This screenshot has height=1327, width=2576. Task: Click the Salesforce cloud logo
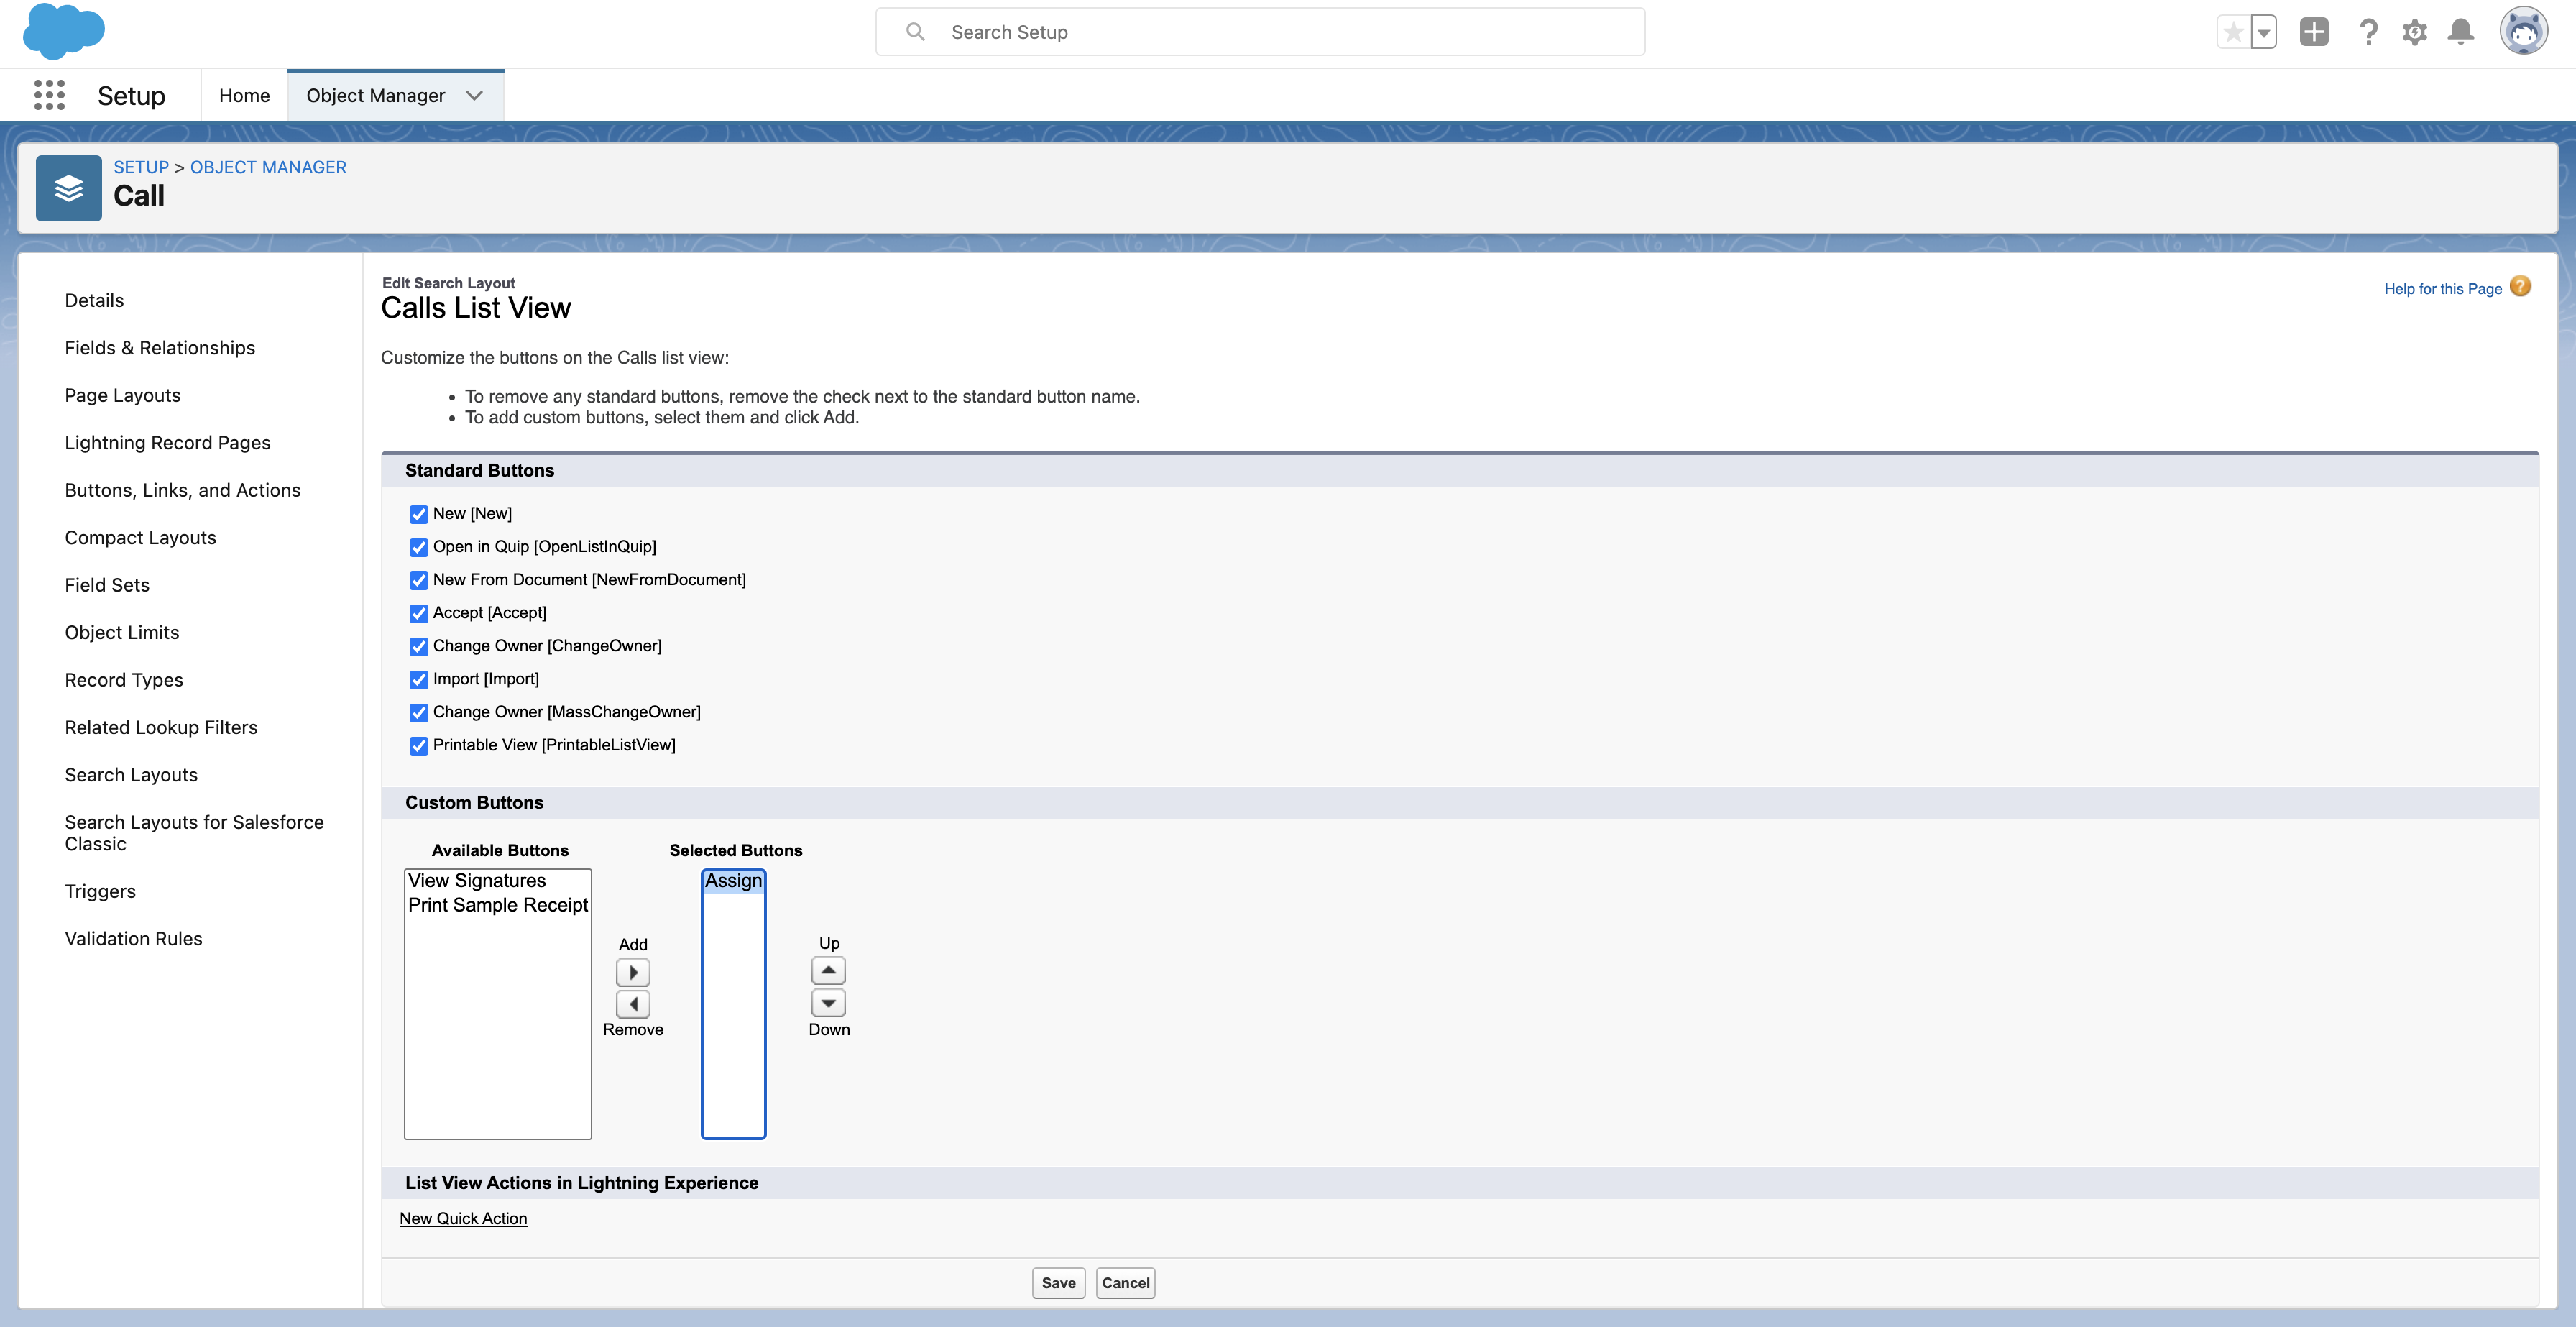tap(63, 31)
